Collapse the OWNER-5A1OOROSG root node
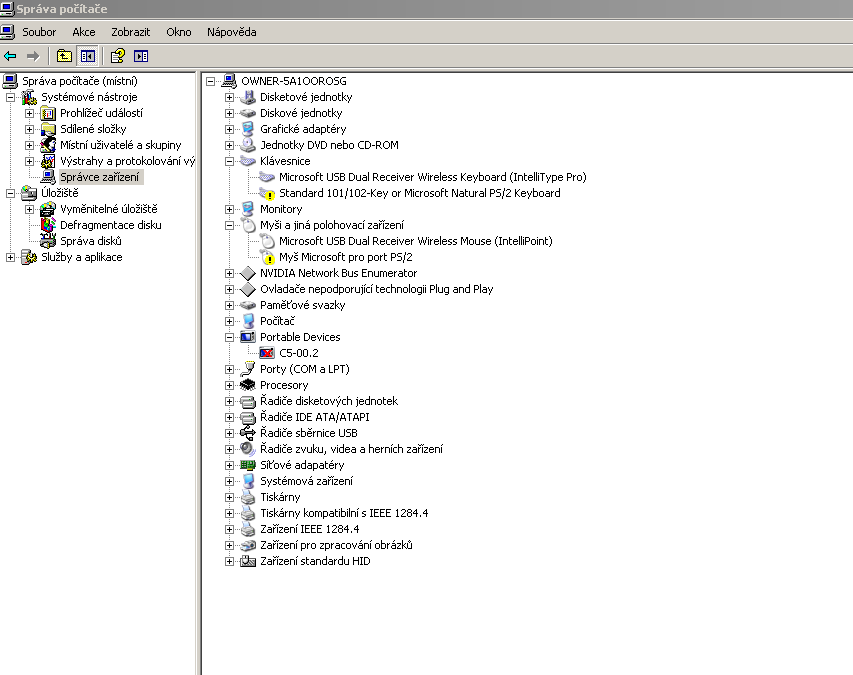 (211, 82)
